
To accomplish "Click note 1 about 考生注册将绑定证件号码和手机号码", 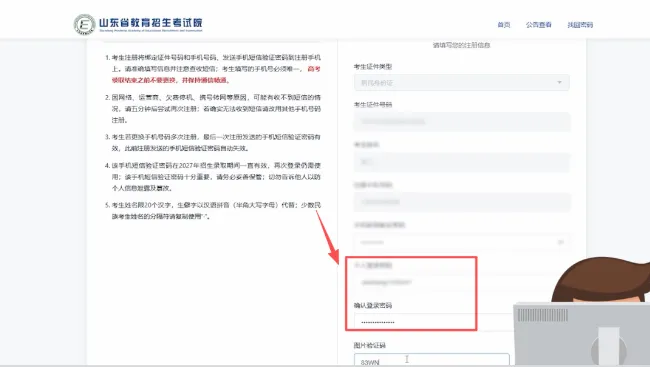I will coord(212,68).
